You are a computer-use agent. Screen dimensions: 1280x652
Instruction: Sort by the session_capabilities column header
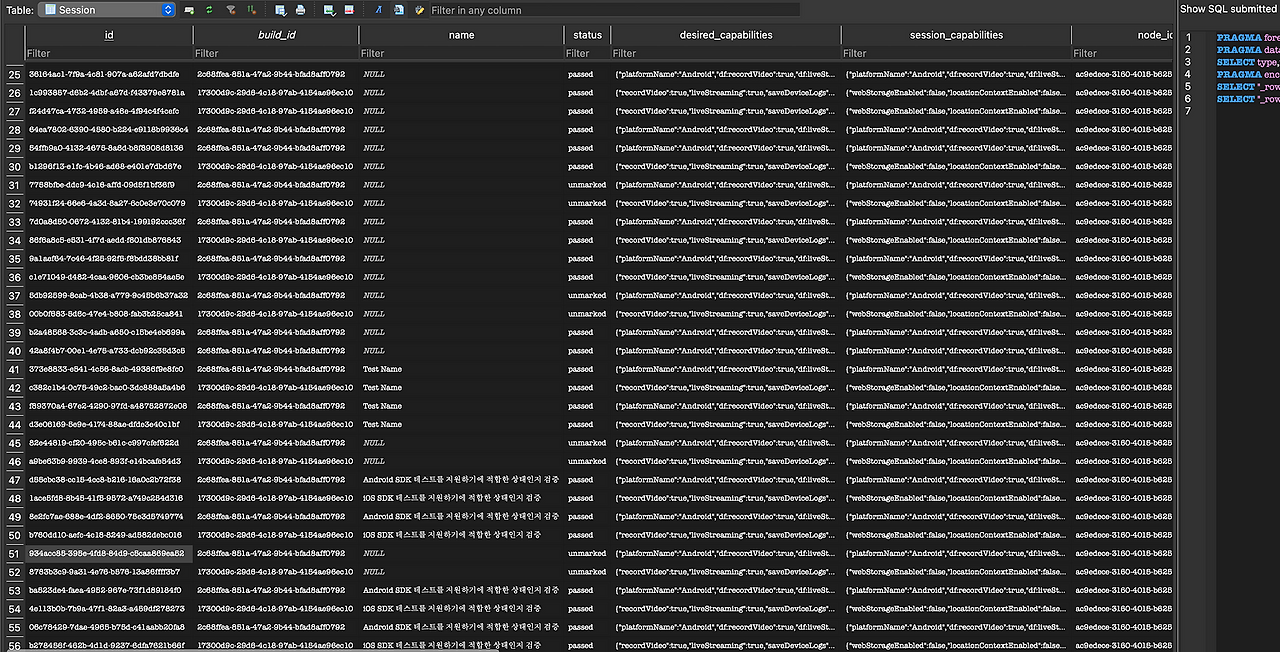click(956, 35)
